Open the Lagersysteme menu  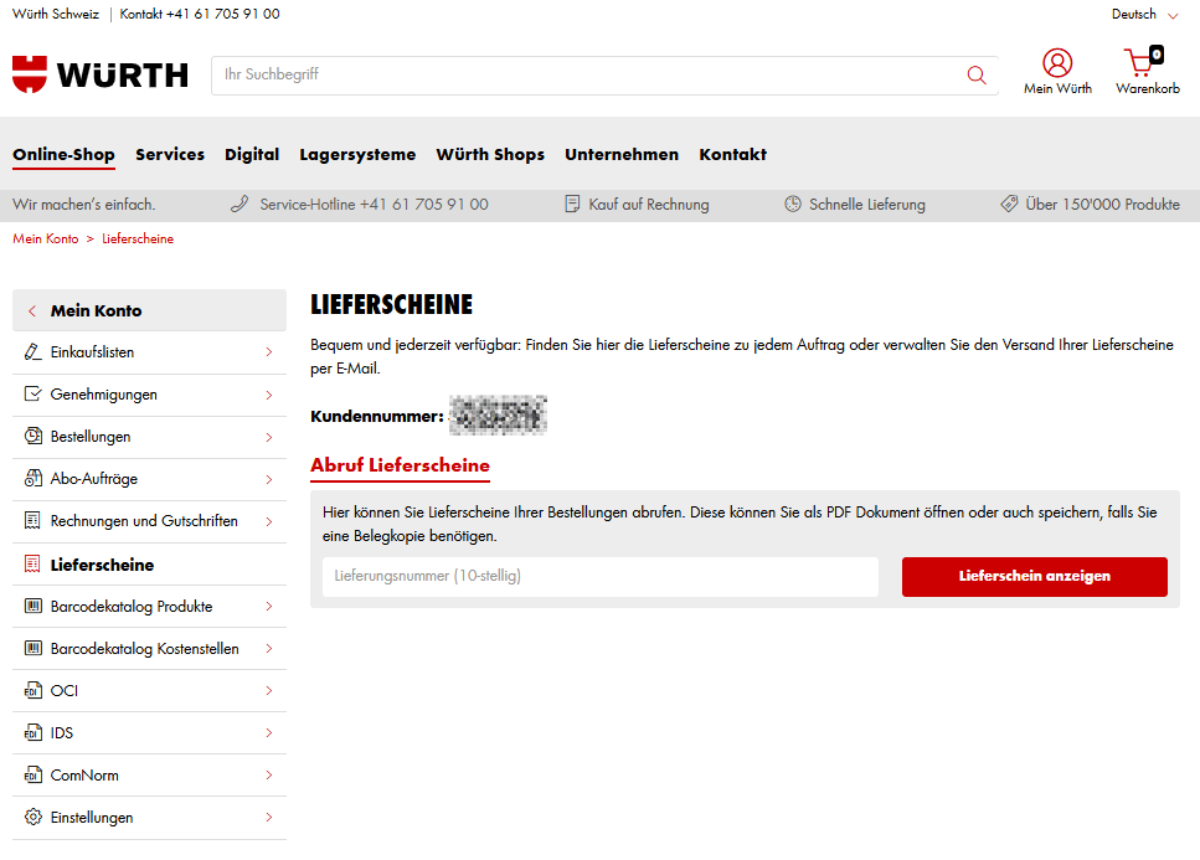[357, 154]
